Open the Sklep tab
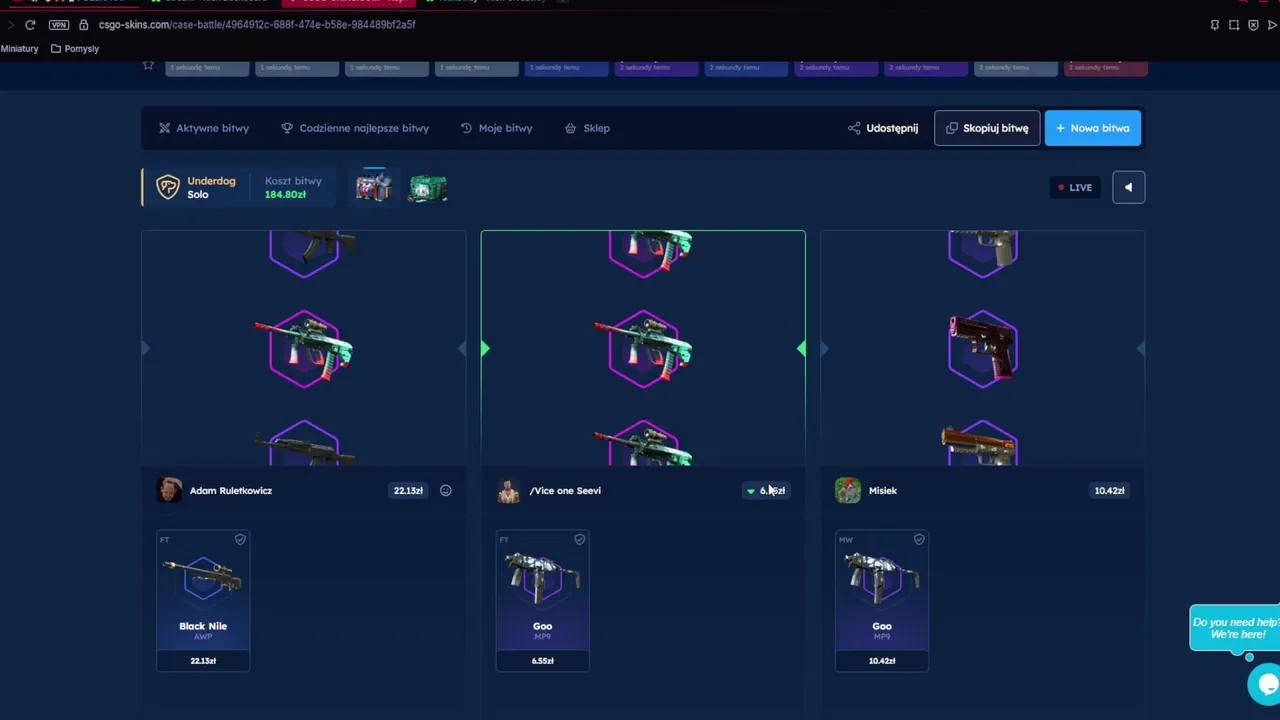This screenshot has height=720, width=1280. click(587, 128)
